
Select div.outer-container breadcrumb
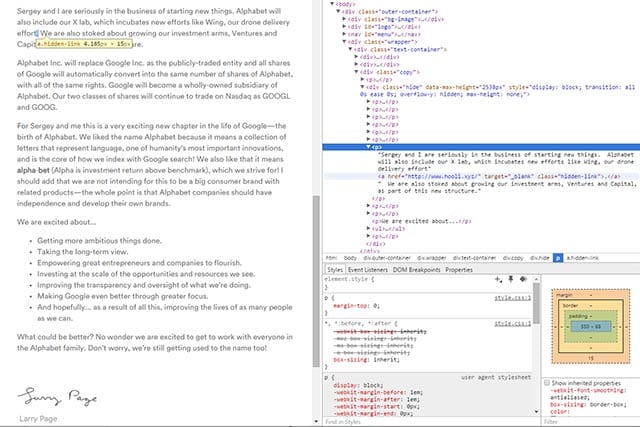click(387, 258)
